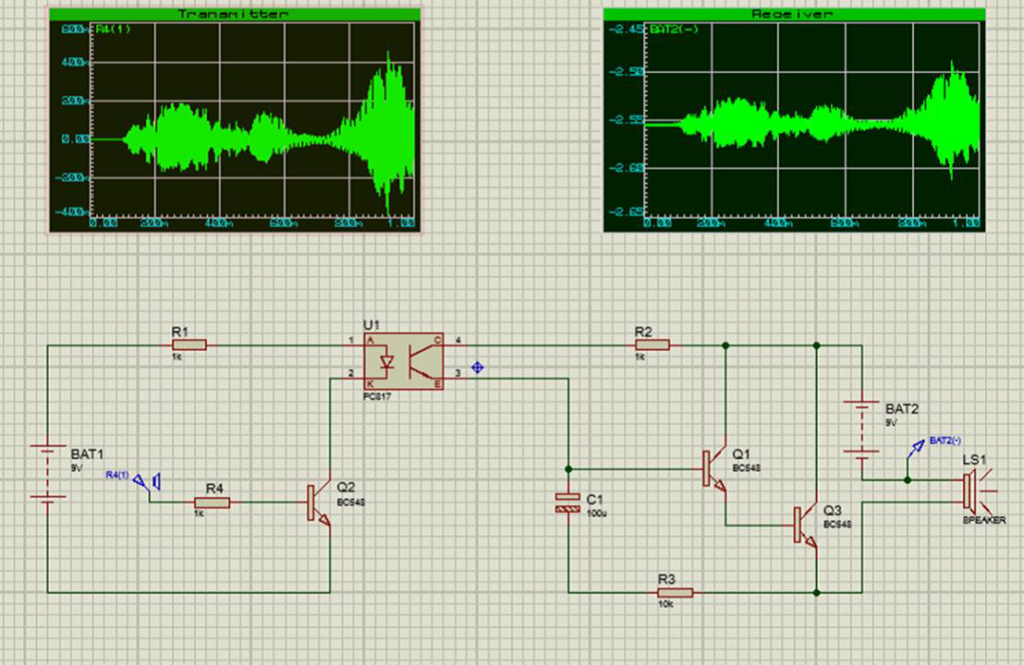Screen dimensions: 1024x665
Task: Click the C1 reference label
Action: coord(595,499)
